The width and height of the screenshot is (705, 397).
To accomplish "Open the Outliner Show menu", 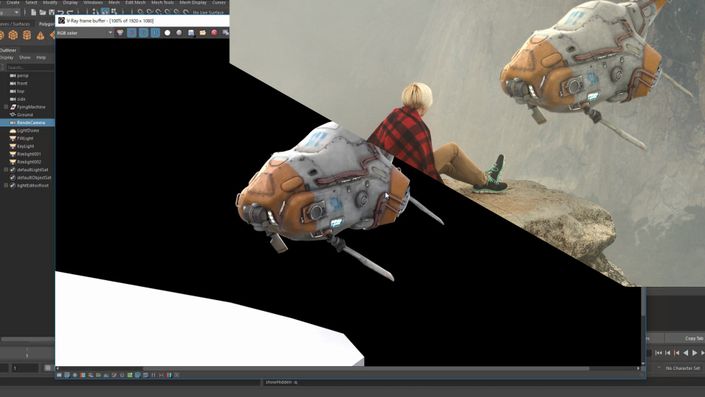I will tap(25, 58).
